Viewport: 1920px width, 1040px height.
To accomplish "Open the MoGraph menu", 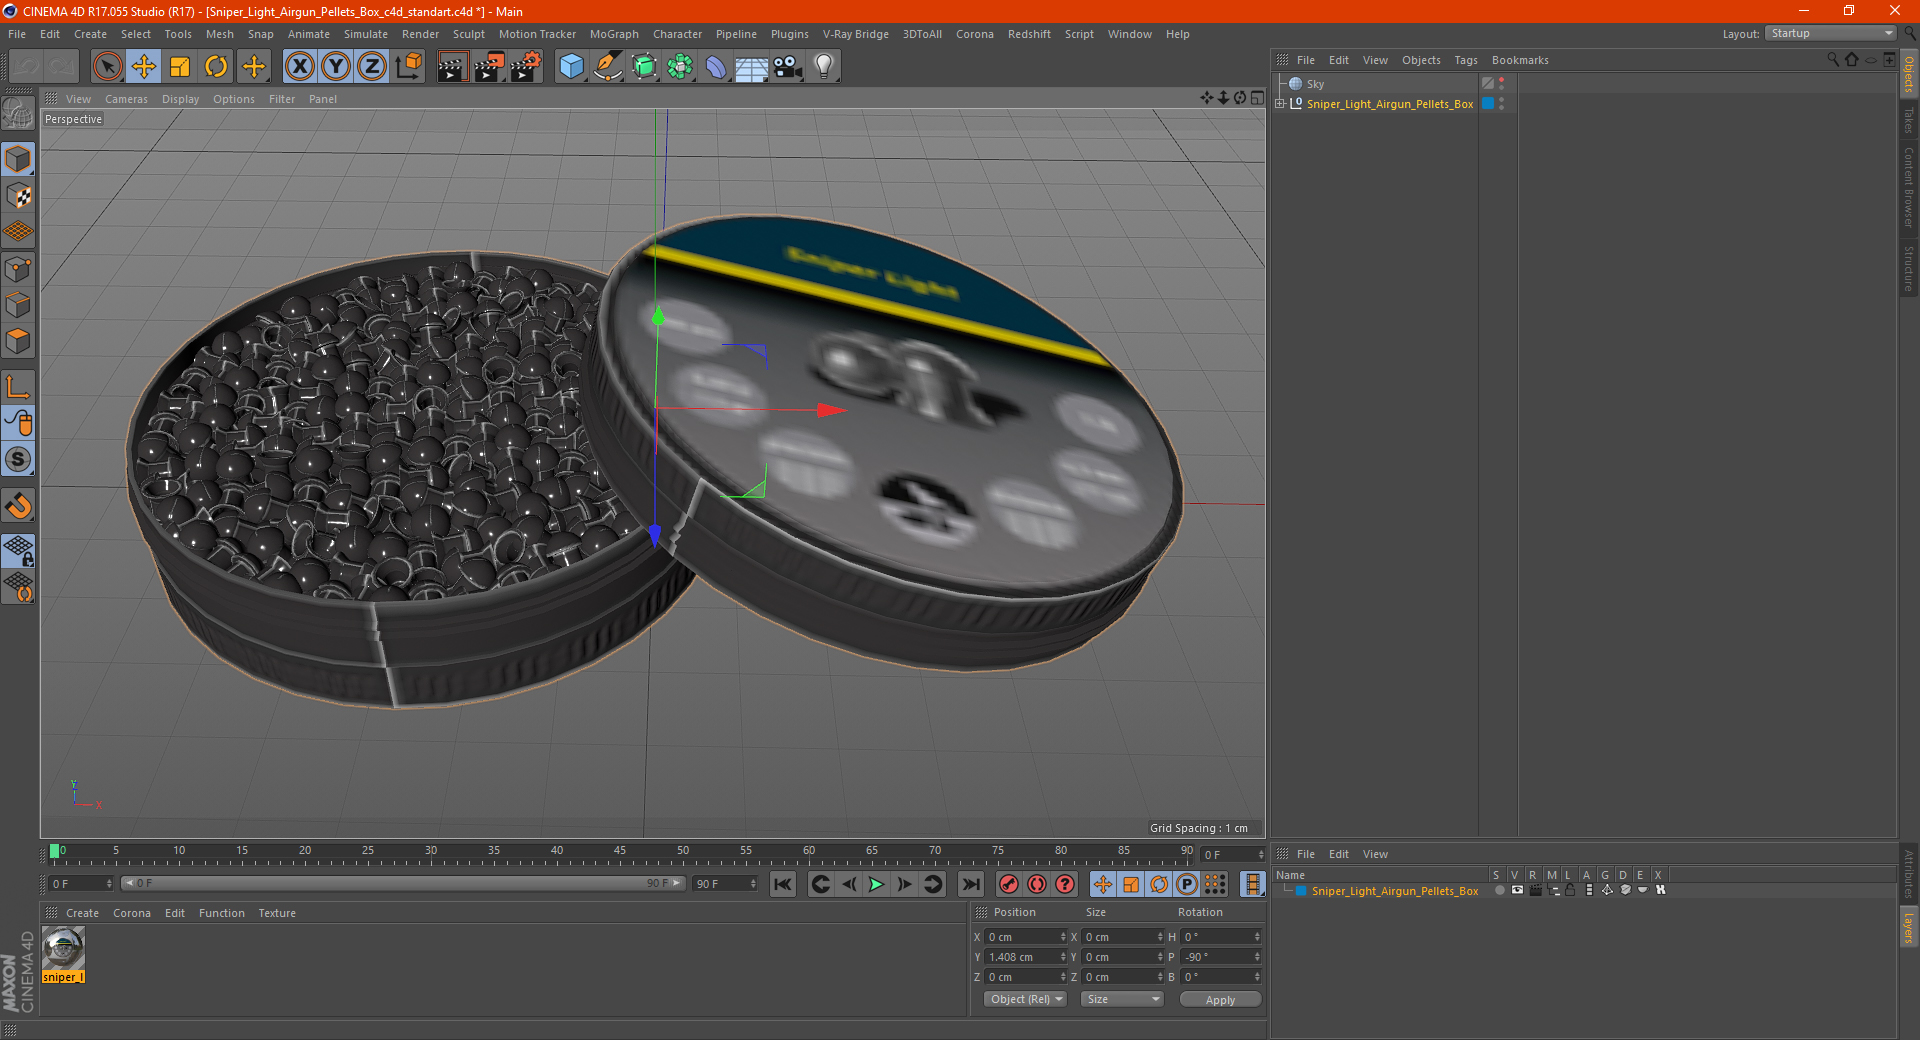I will [614, 34].
